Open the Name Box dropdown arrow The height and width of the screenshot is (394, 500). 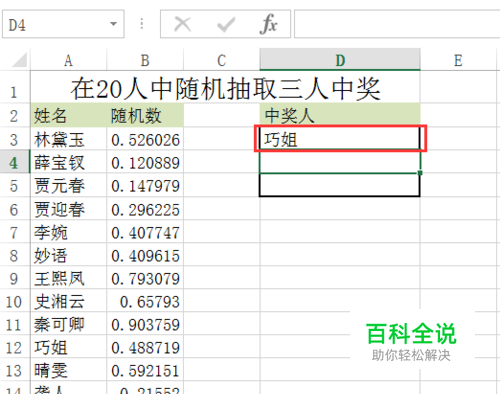click(113, 24)
